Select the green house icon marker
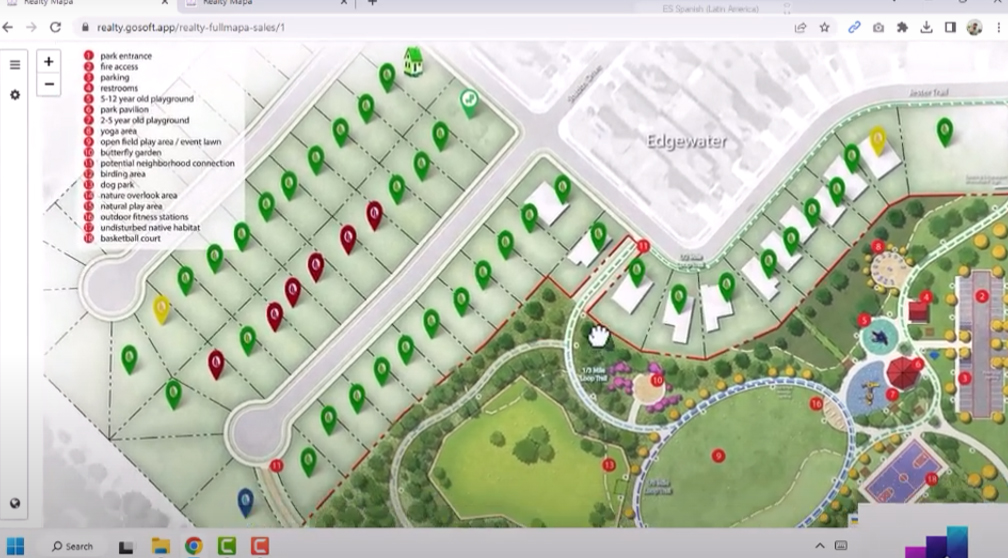Image resolution: width=1008 pixels, height=558 pixels. coord(413,61)
